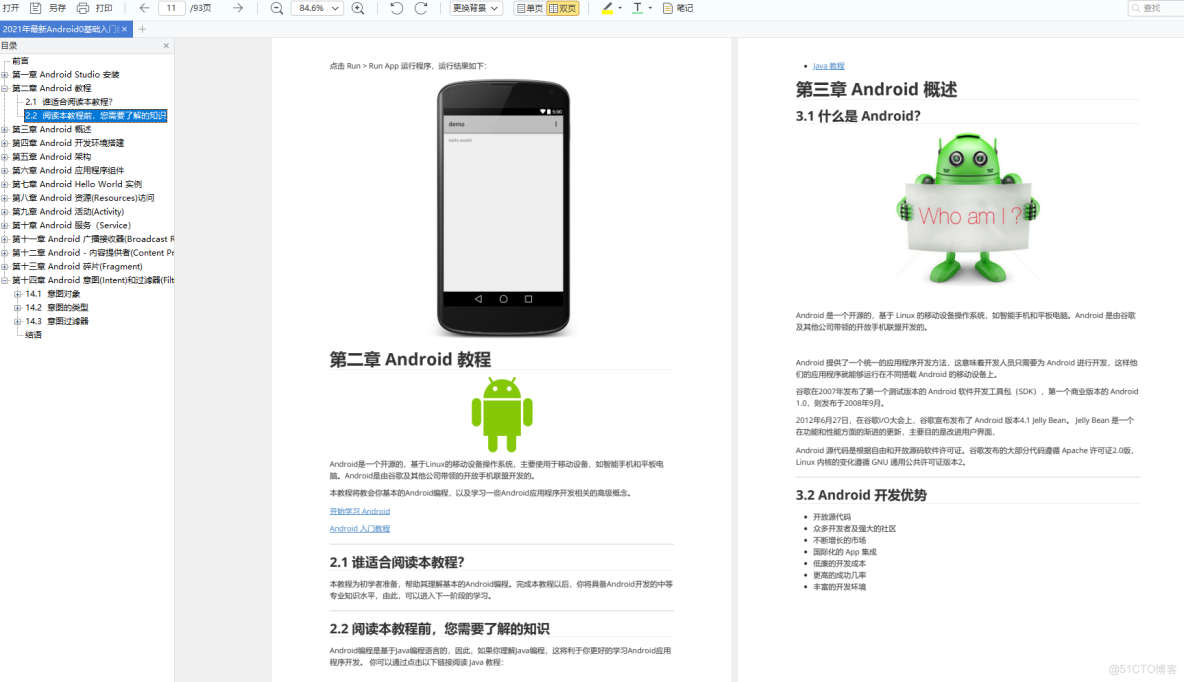
Task: Click the zoom out magnifier icon
Action: coord(277,8)
